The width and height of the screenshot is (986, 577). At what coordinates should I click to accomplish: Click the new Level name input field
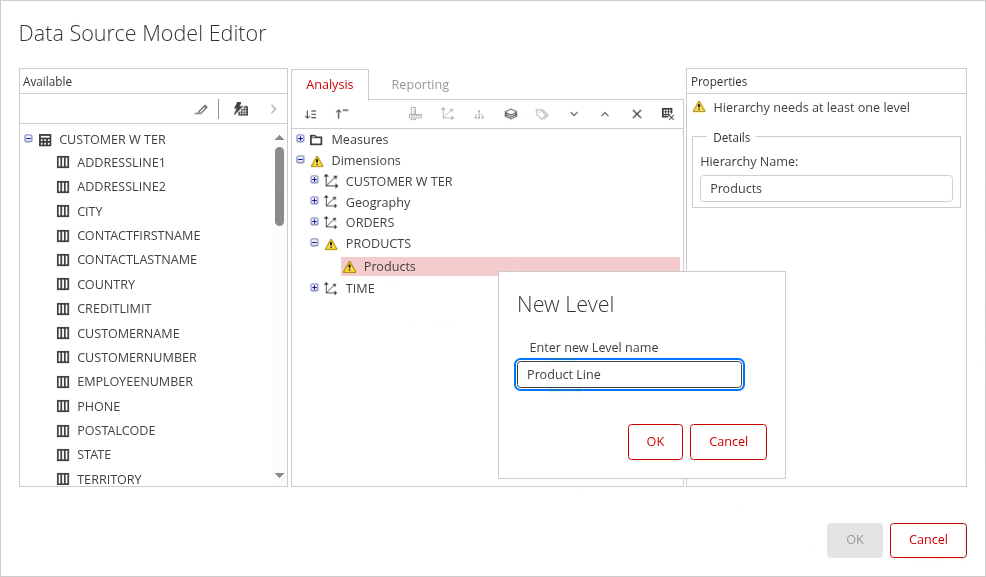click(629, 375)
